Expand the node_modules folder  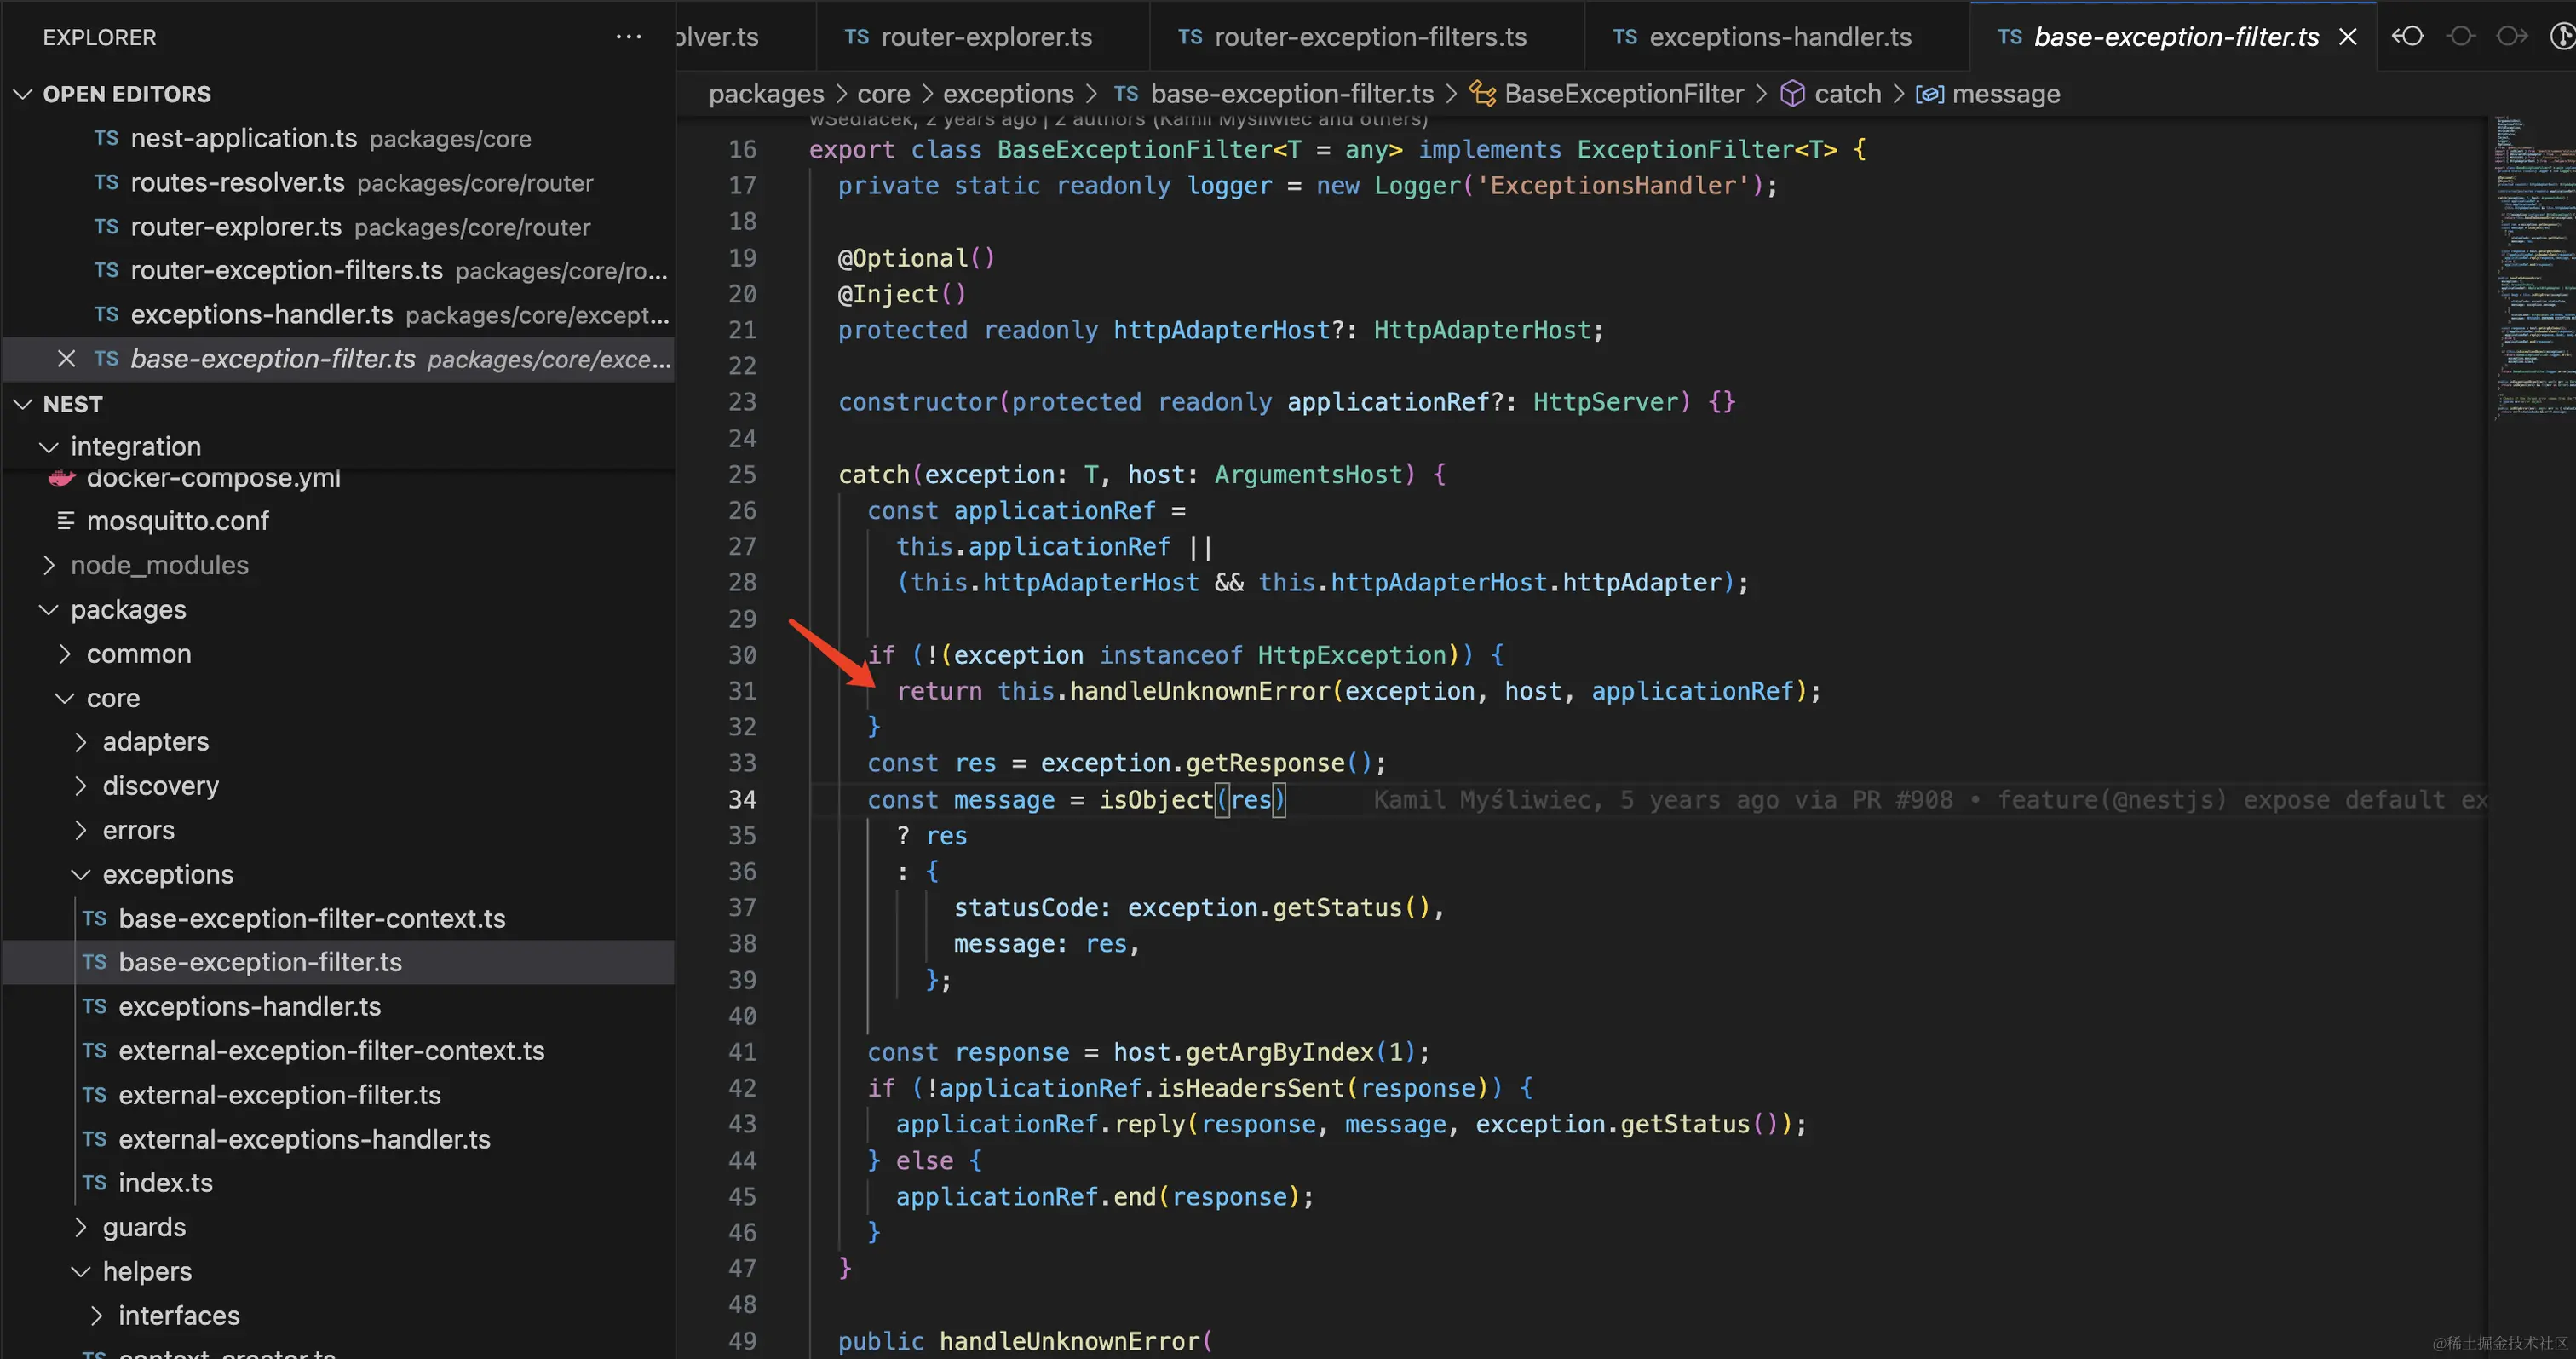pyautogui.click(x=48, y=565)
